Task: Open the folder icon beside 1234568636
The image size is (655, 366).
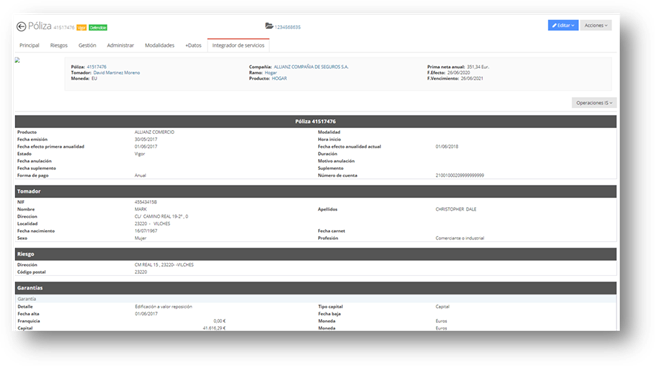Action: [x=269, y=26]
